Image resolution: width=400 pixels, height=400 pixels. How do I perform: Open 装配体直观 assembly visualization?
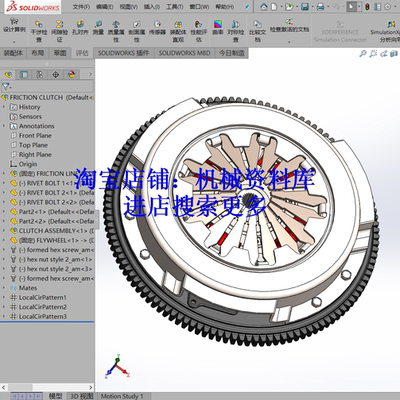tap(178, 31)
